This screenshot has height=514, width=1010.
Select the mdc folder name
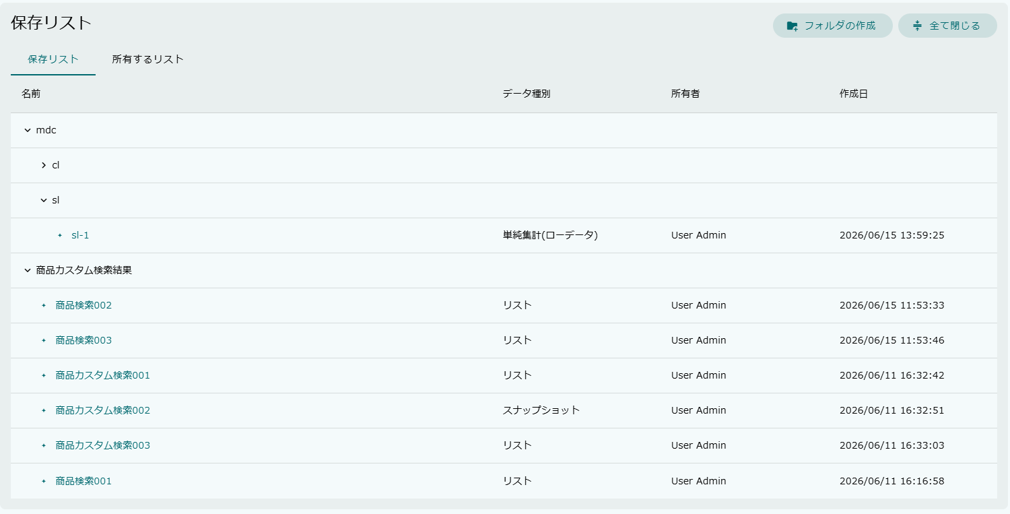(x=46, y=130)
